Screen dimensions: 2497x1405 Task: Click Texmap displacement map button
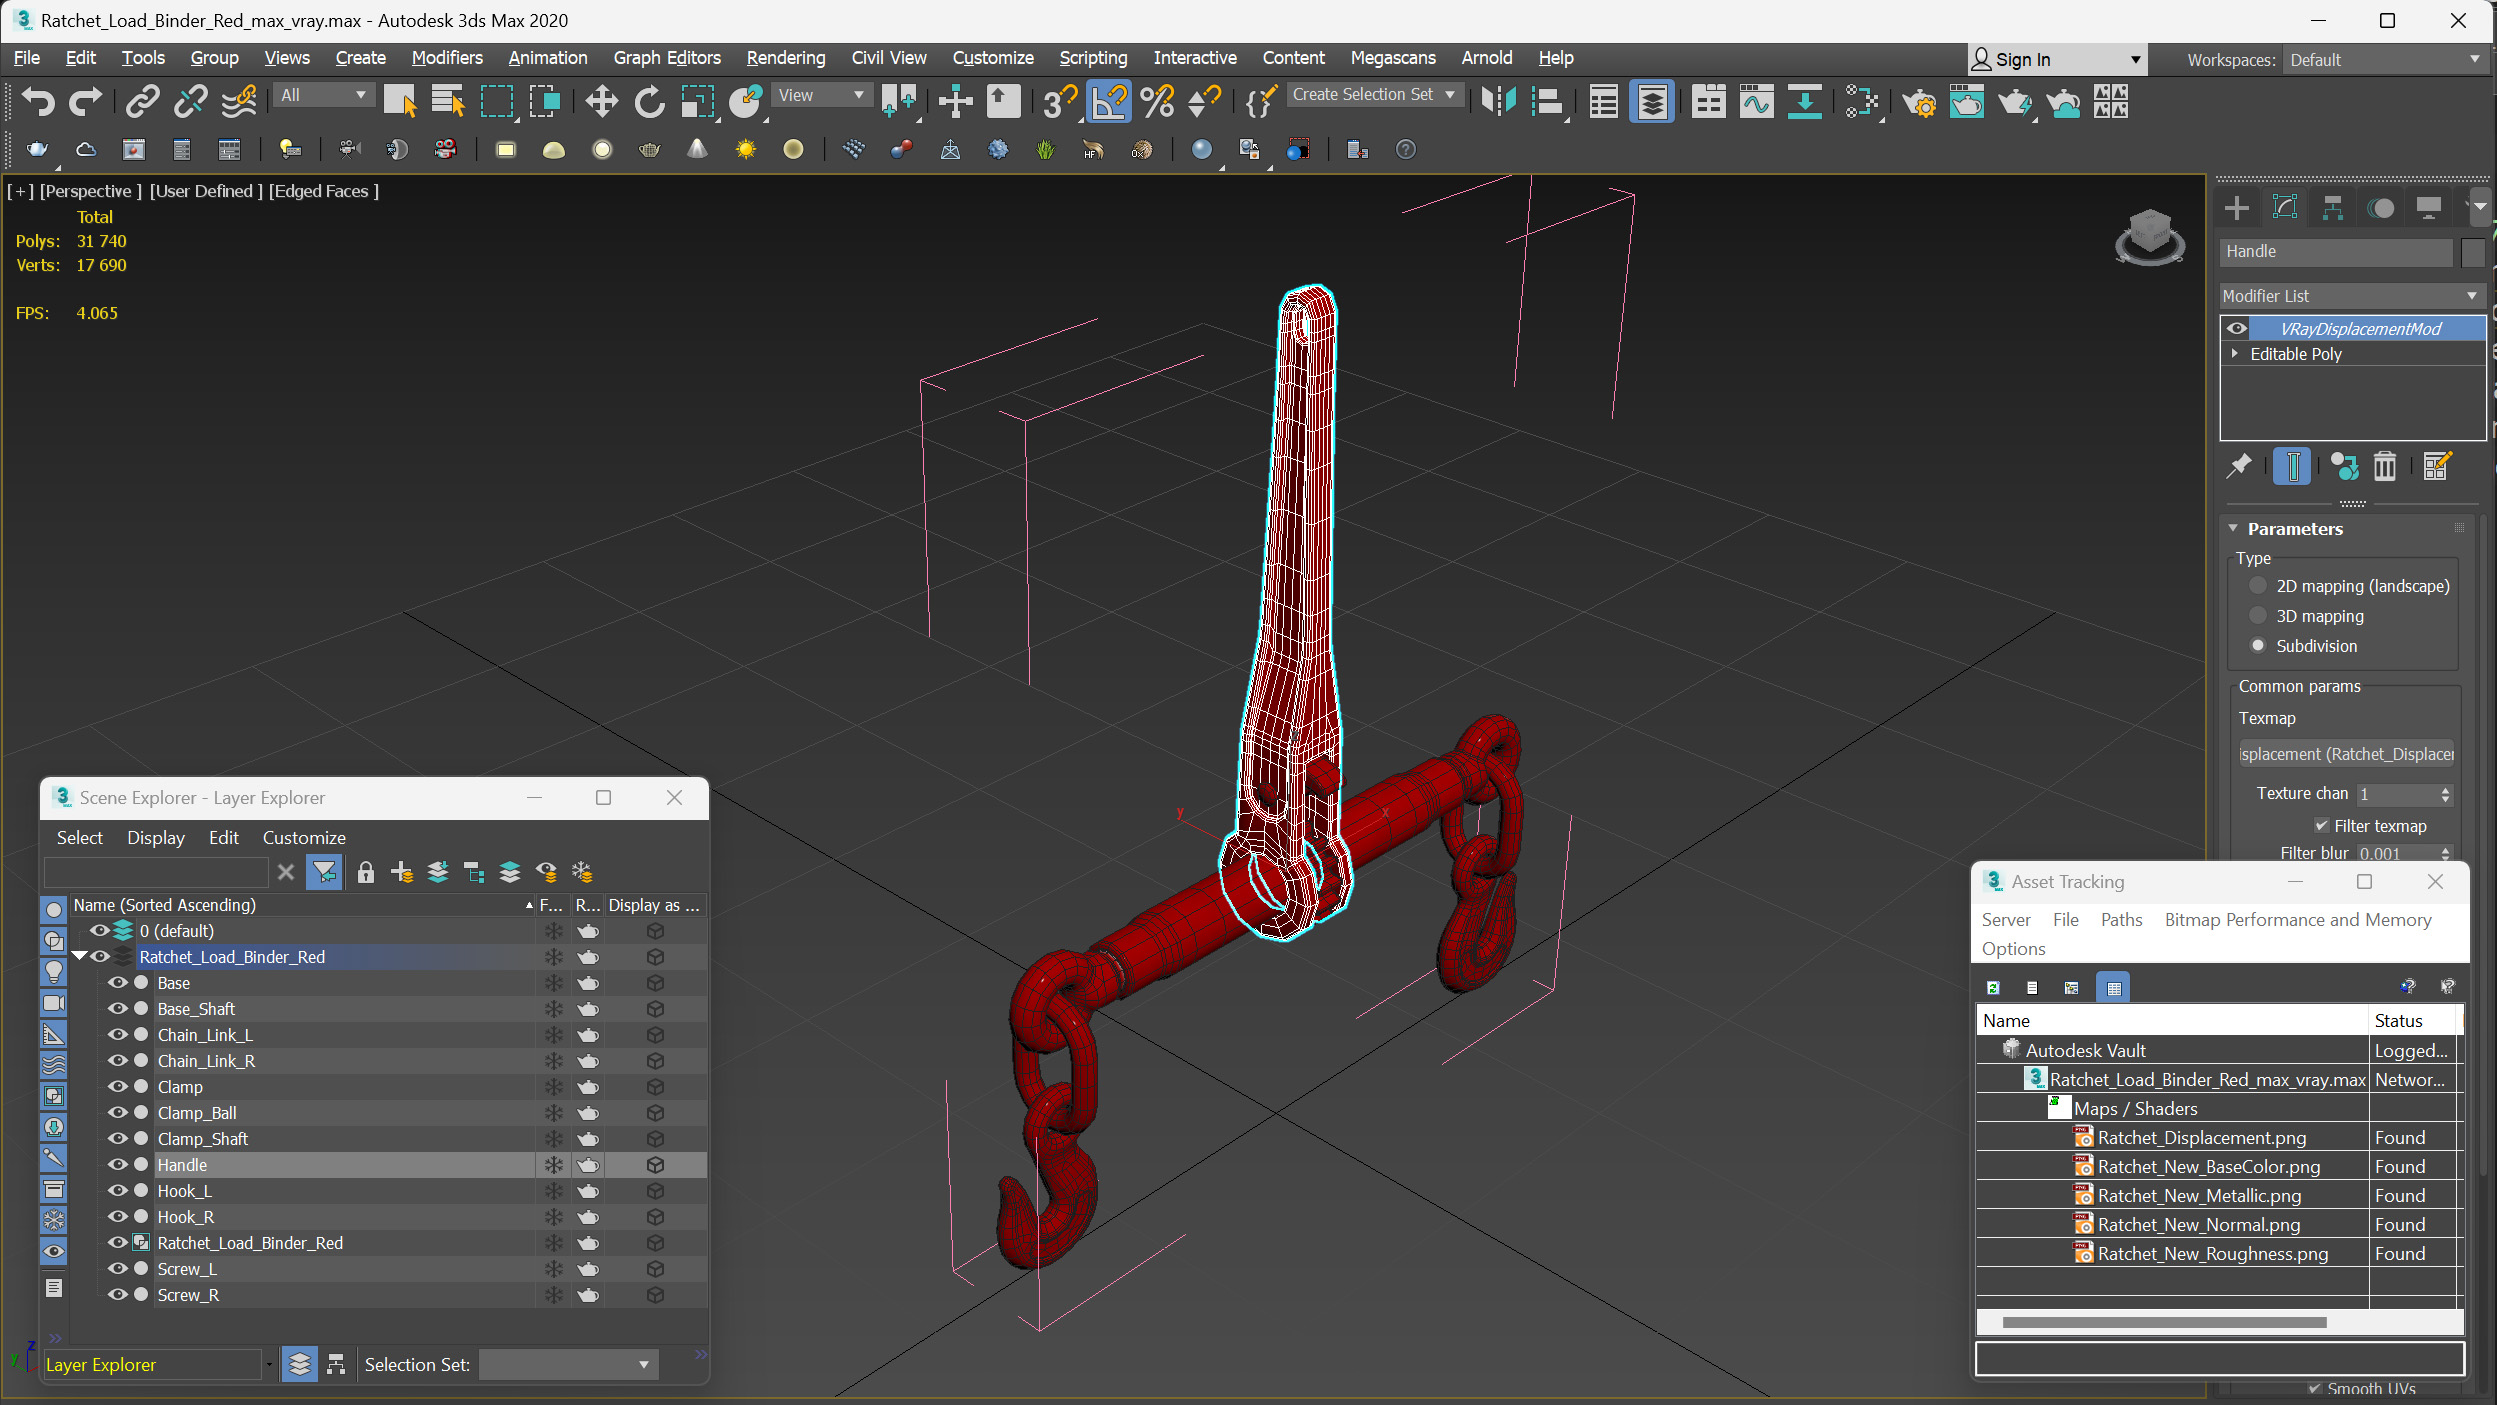(2346, 755)
